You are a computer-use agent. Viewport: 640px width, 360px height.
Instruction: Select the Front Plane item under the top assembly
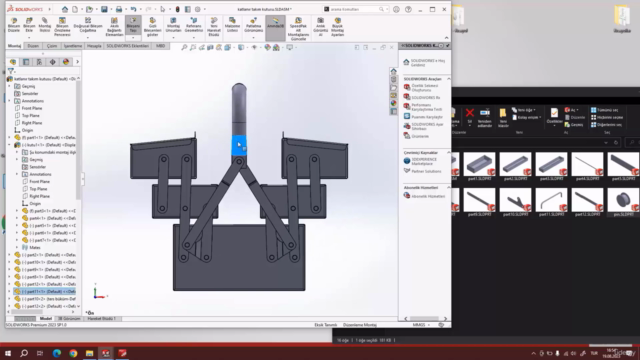click(x=31, y=108)
